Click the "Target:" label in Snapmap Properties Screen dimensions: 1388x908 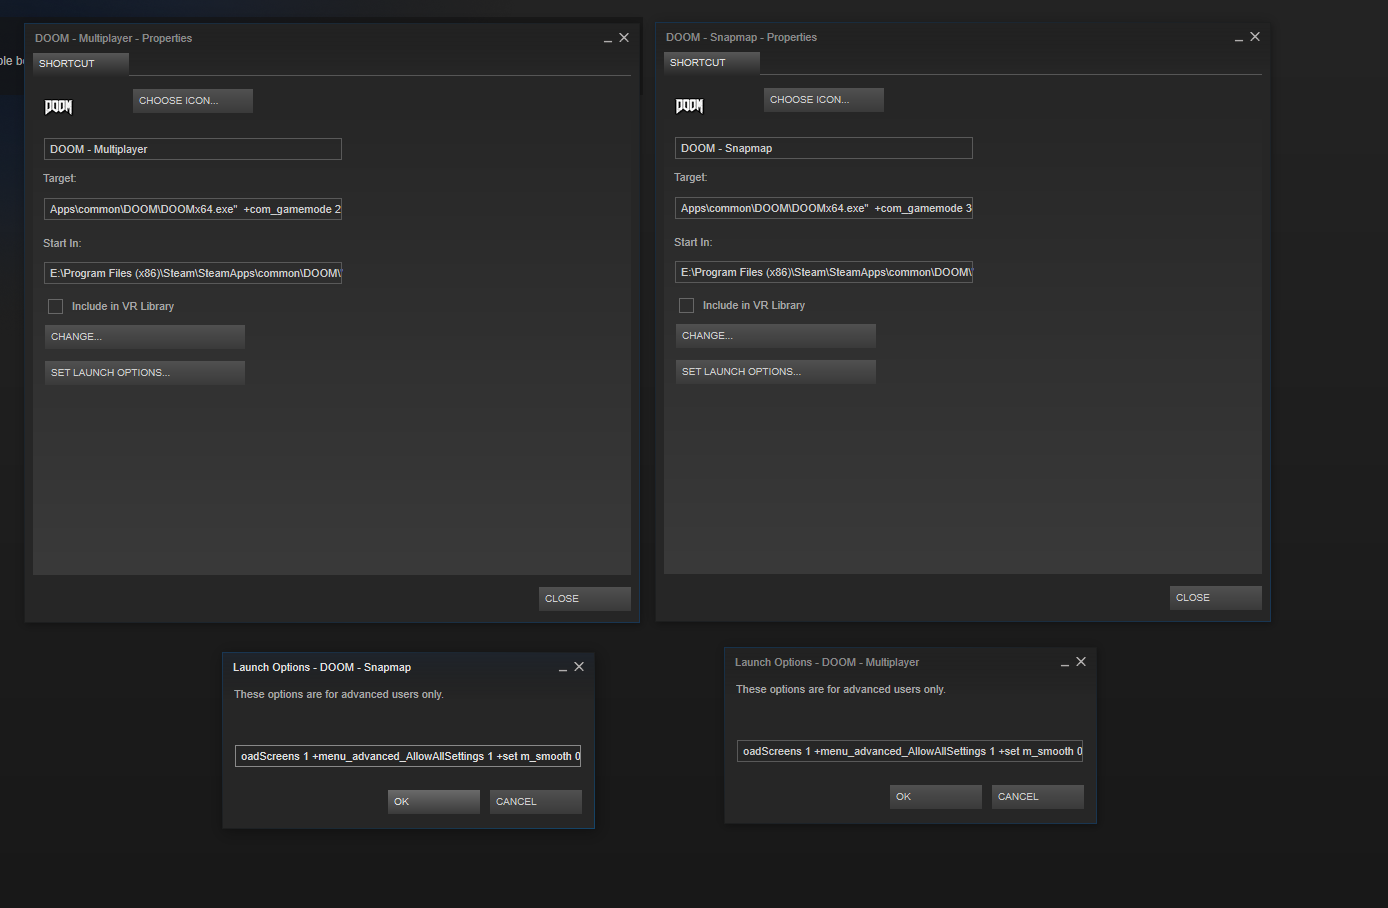point(691,178)
